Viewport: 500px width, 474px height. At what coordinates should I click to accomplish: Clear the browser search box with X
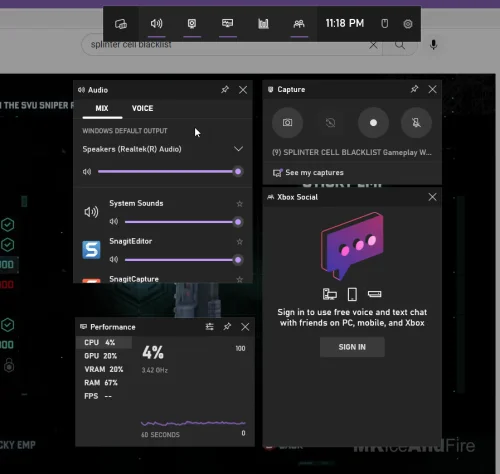pos(373,45)
